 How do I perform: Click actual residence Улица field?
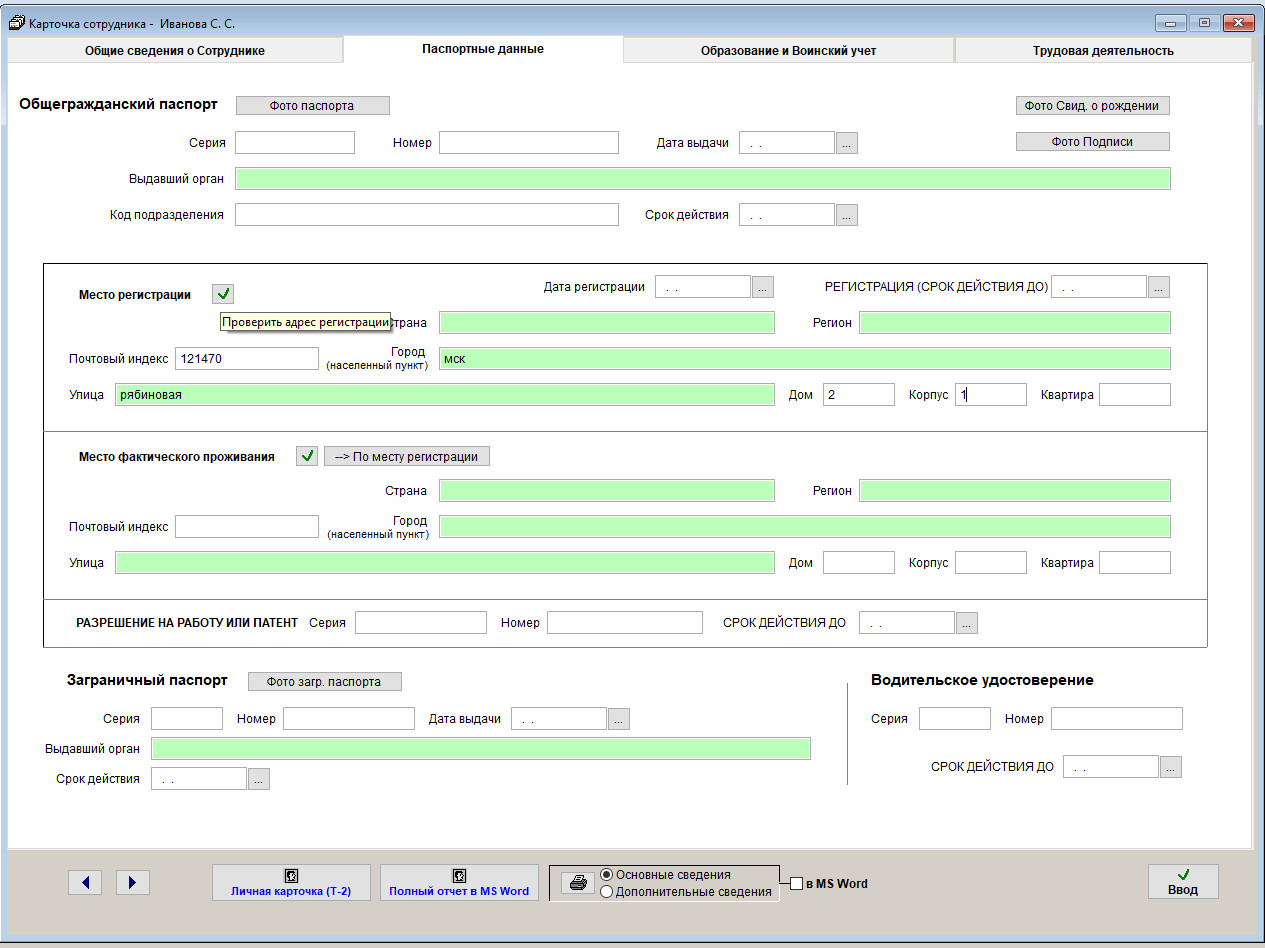point(445,563)
